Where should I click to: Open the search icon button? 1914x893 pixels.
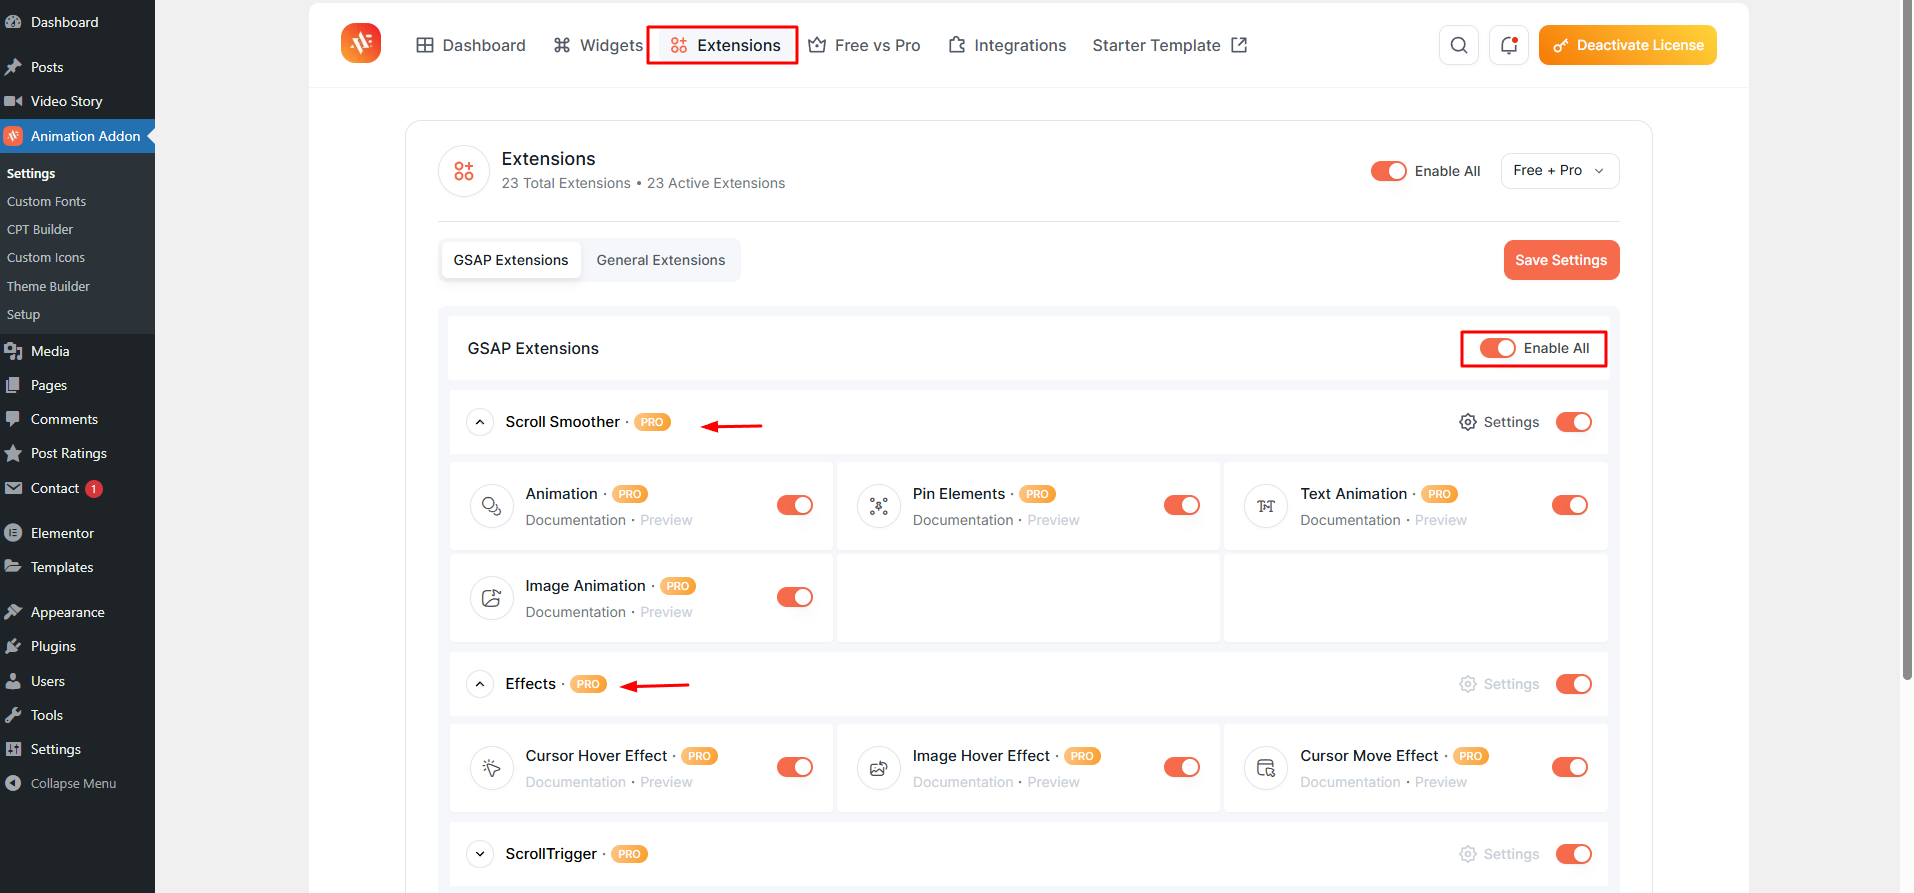click(1459, 45)
